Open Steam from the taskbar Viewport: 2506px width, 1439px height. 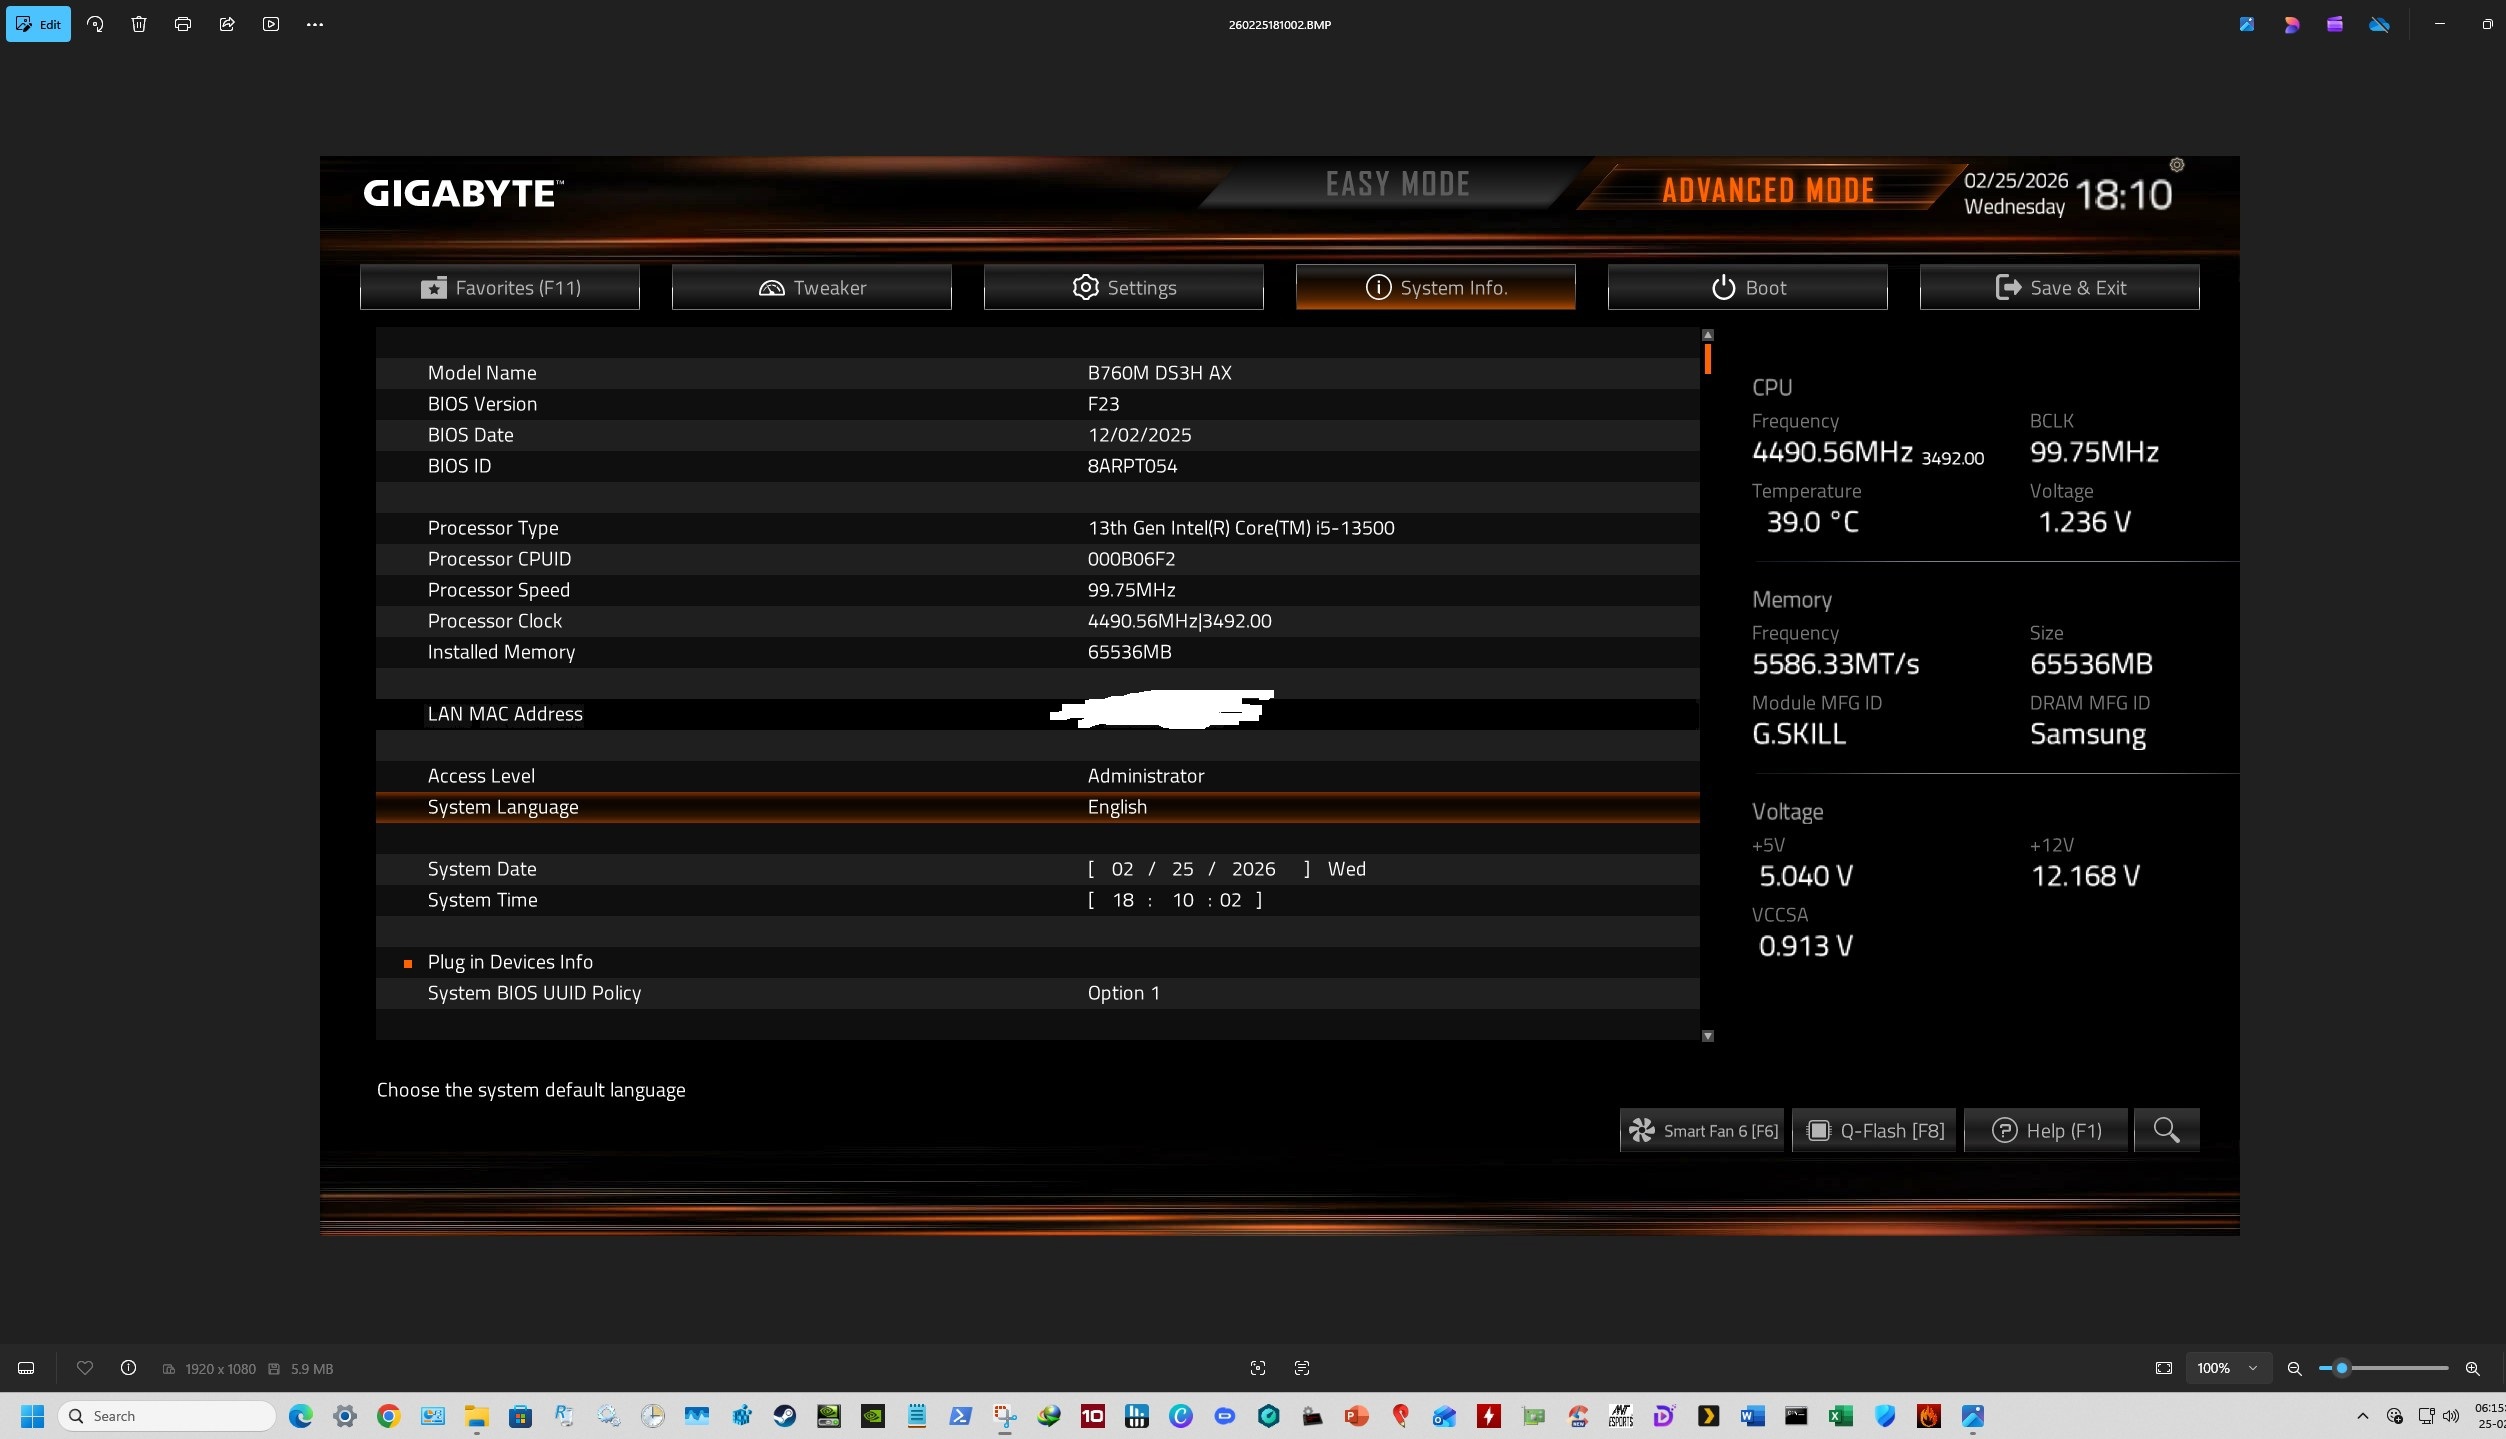pyautogui.click(x=785, y=1416)
